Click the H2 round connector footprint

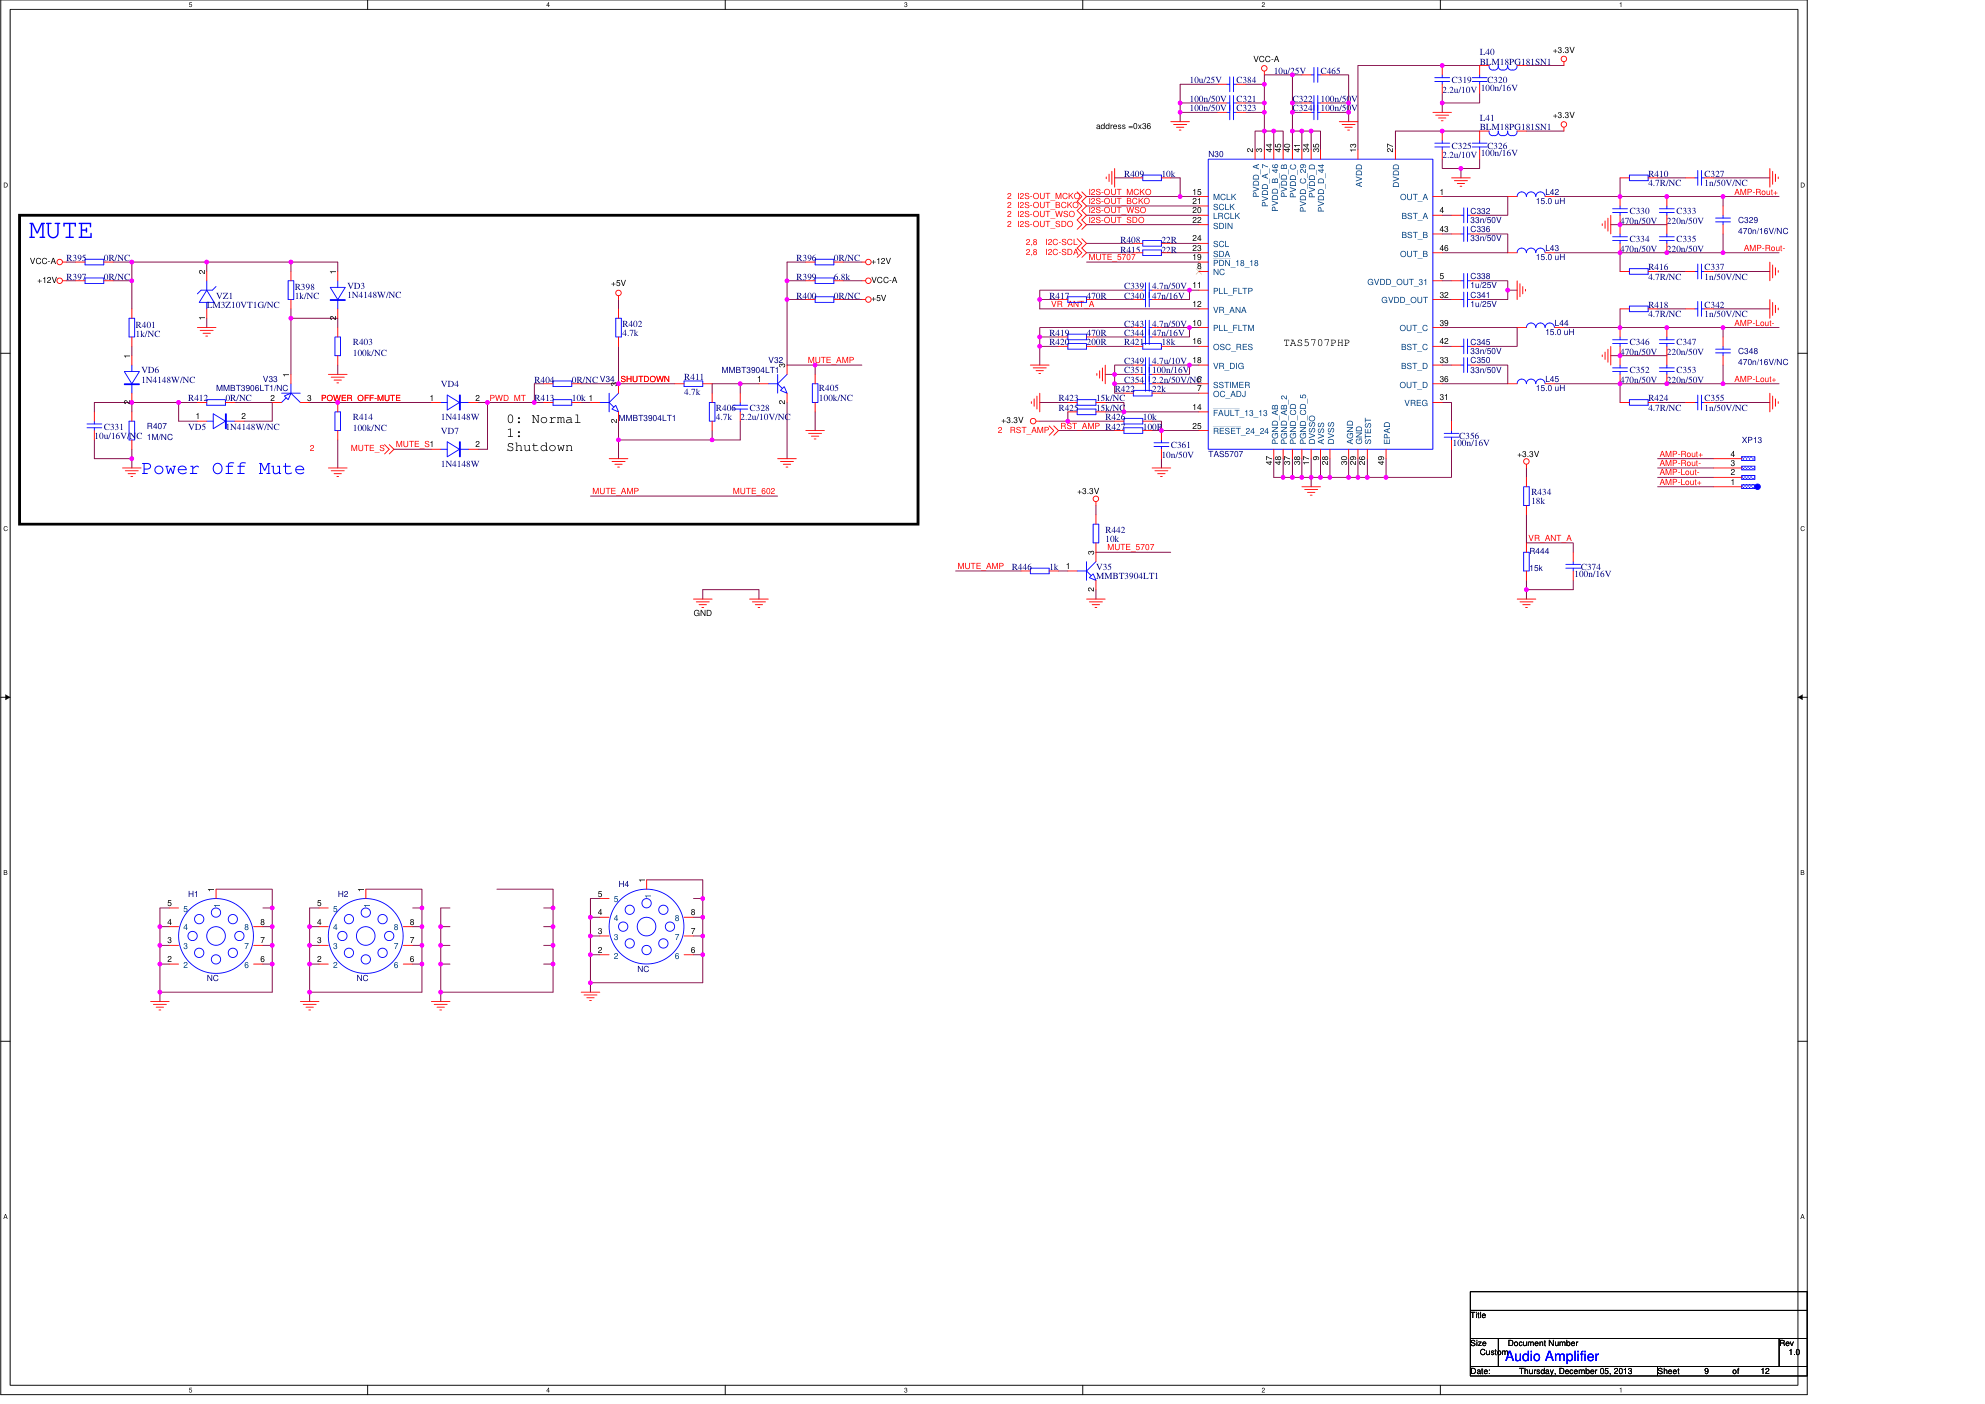tap(366, 936)
